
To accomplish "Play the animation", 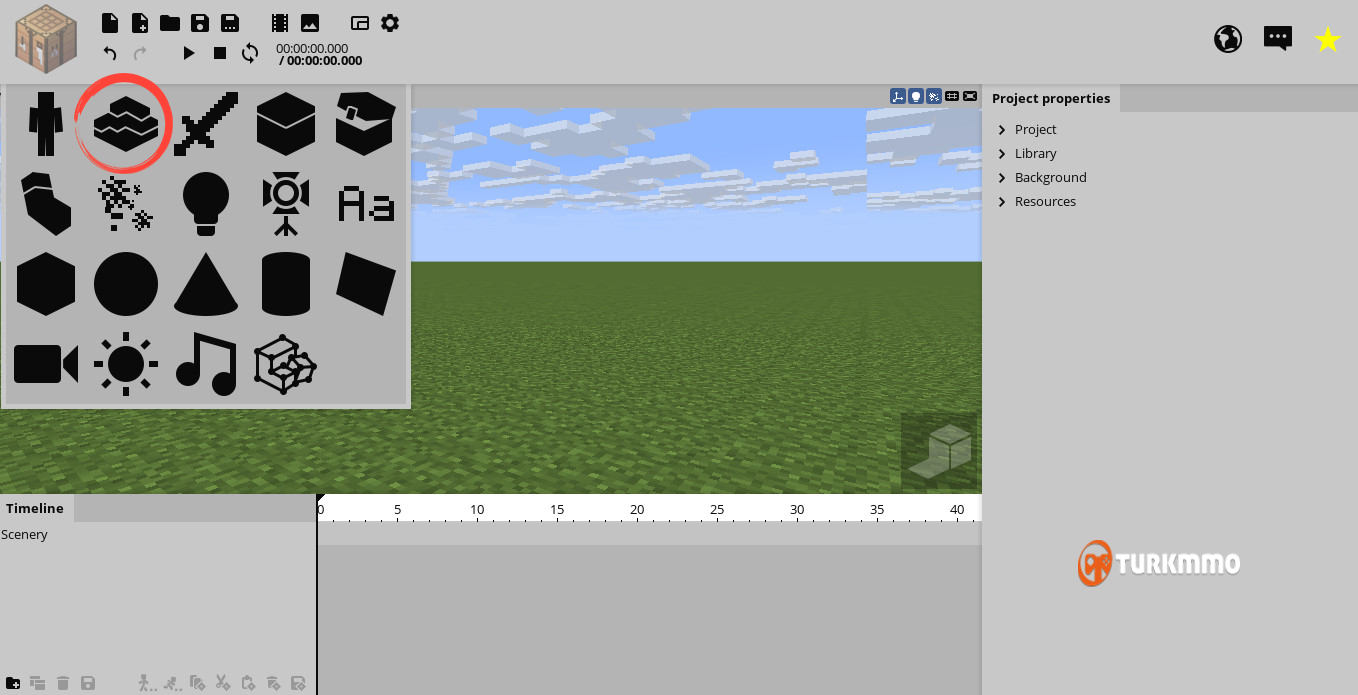I will 189,53.
